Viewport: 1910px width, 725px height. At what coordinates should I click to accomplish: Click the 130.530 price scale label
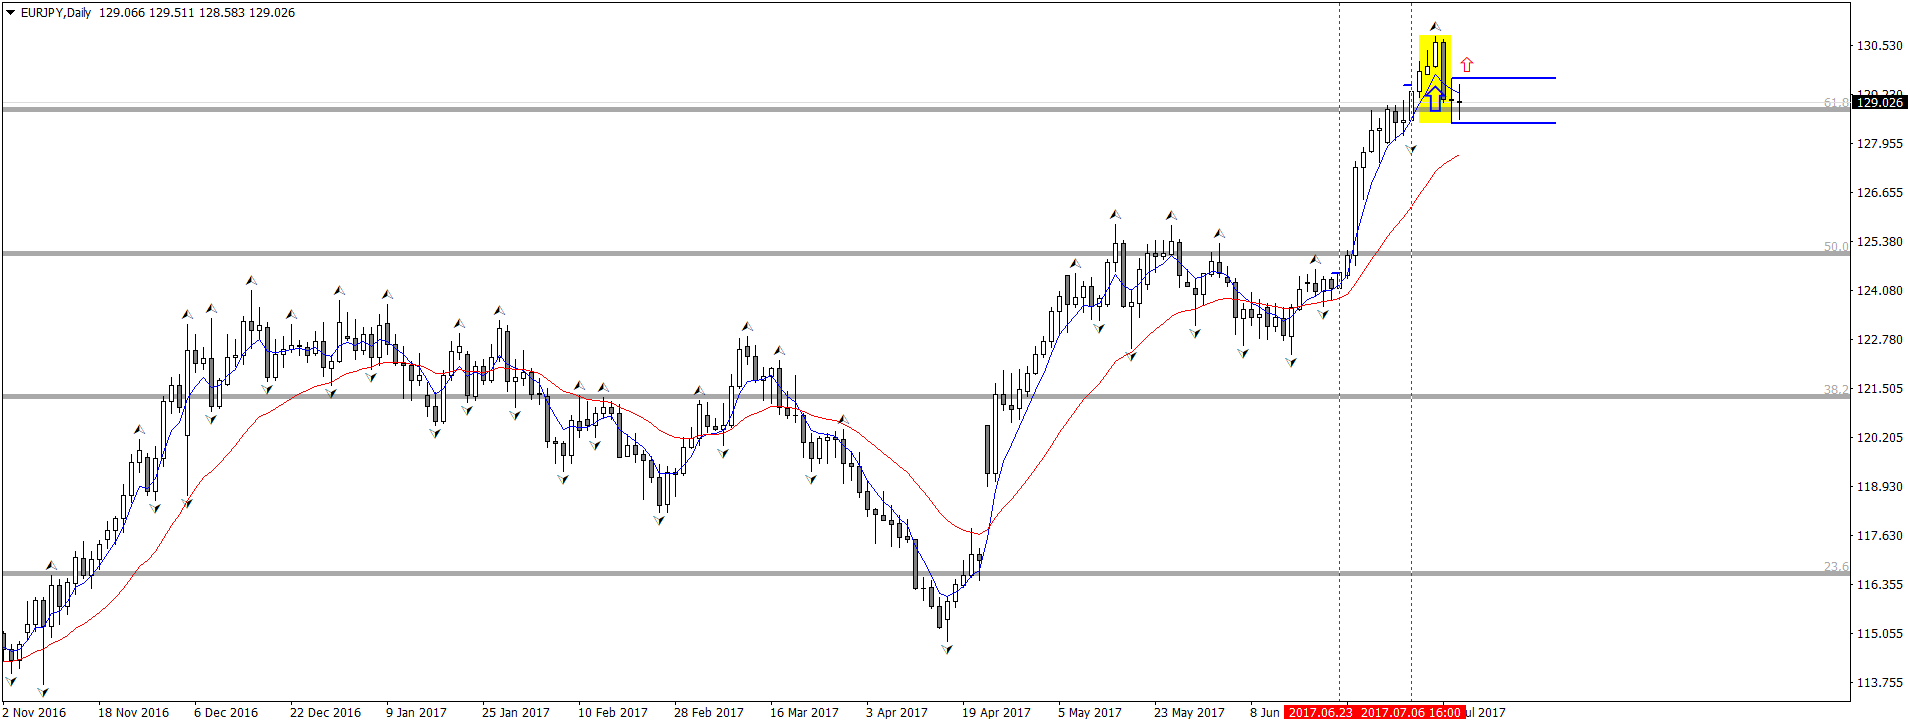coord(1879,46)
